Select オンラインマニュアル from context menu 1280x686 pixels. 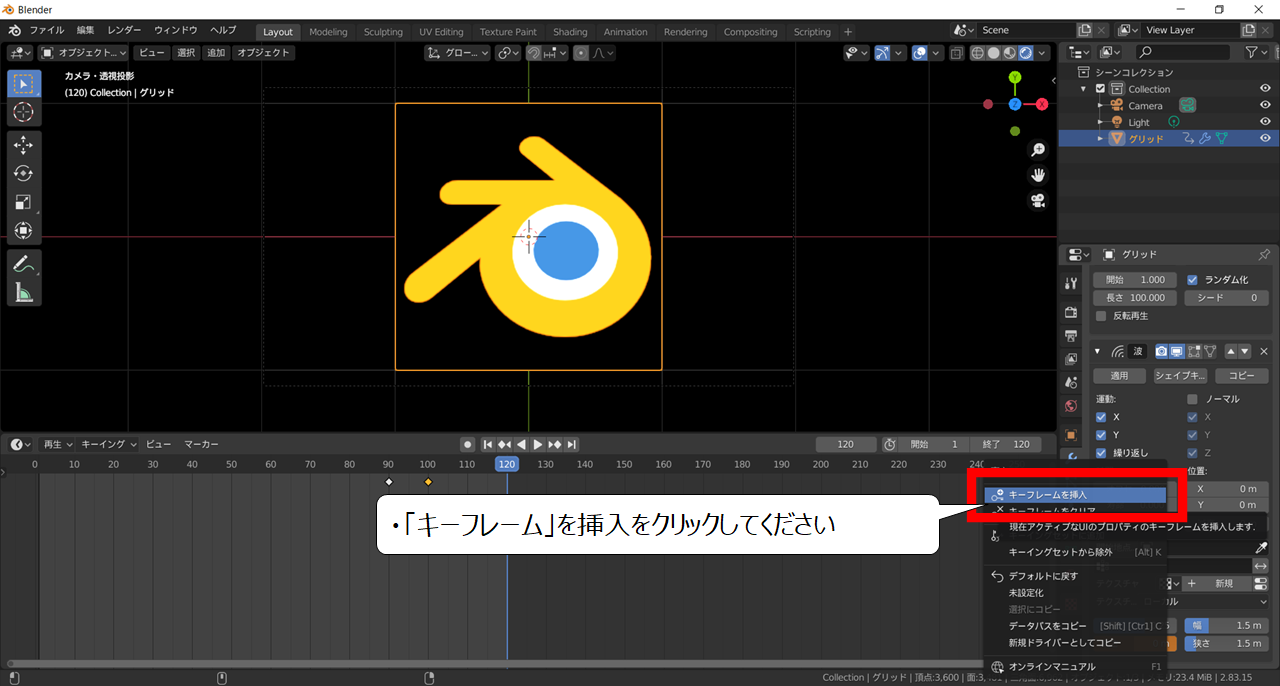(1076, 666)
